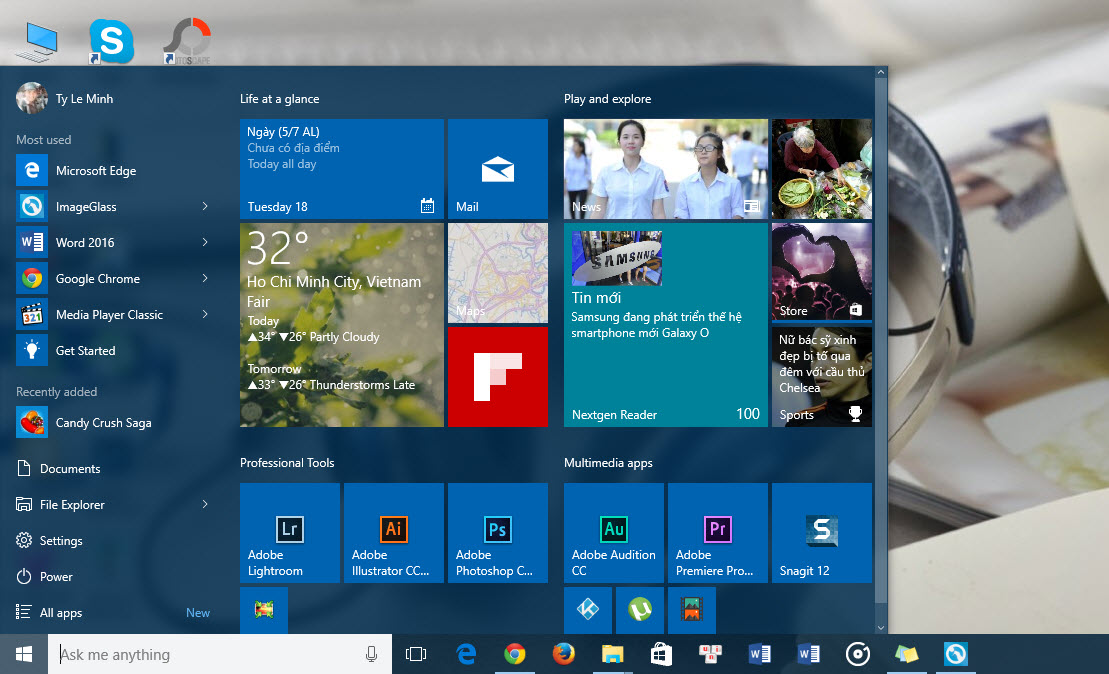The width and height of the screenshot is (1109, 674).
Task: Click the Firefox taskbar icon
Action: click(564, 654)
